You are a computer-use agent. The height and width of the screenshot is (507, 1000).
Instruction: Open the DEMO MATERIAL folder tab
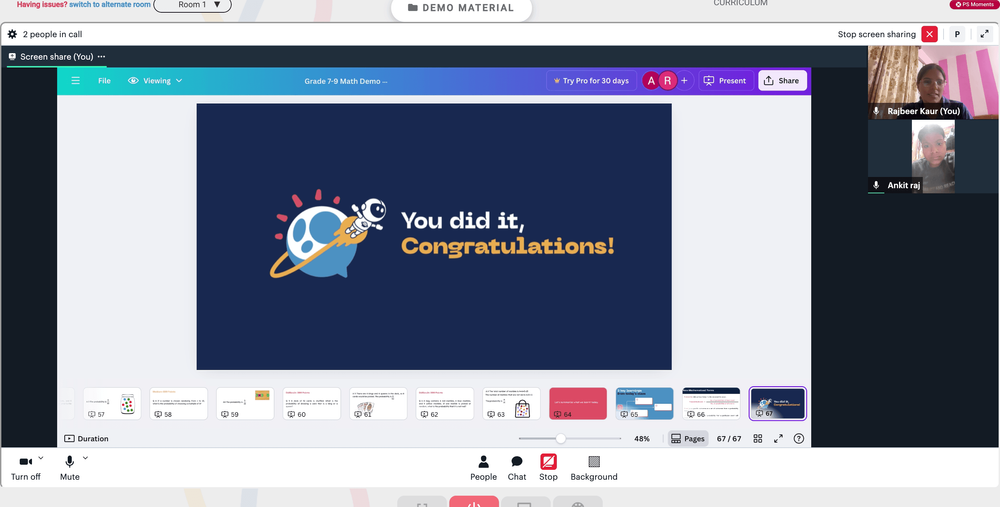pyautogui.click(x=461, y=8)
